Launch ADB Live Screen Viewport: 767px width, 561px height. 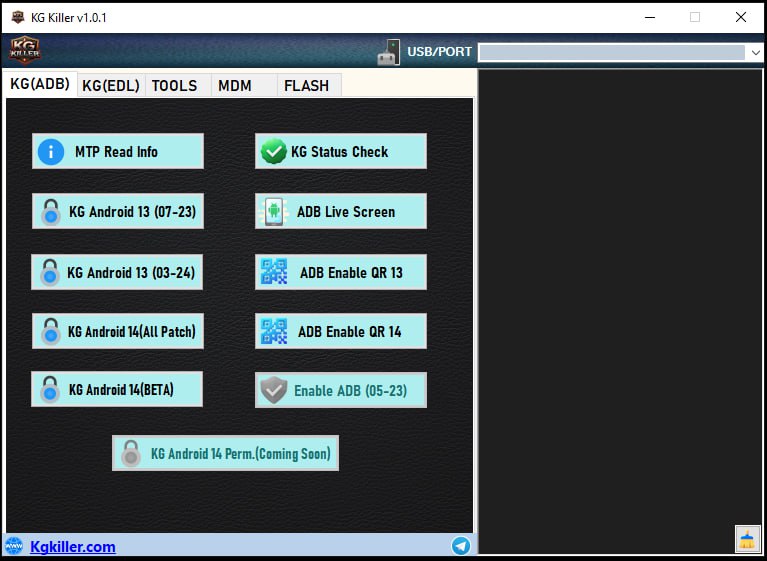pos(341,211)
